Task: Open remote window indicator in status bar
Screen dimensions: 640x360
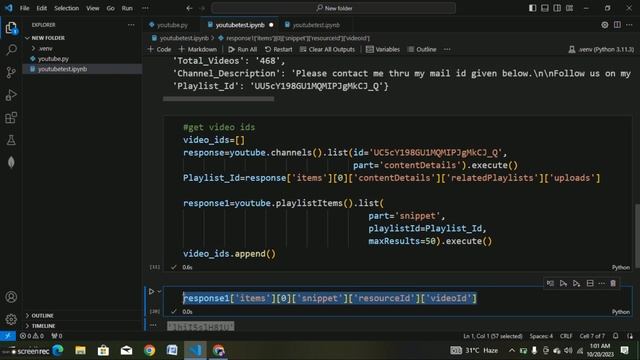Action: tap(8, 336)
